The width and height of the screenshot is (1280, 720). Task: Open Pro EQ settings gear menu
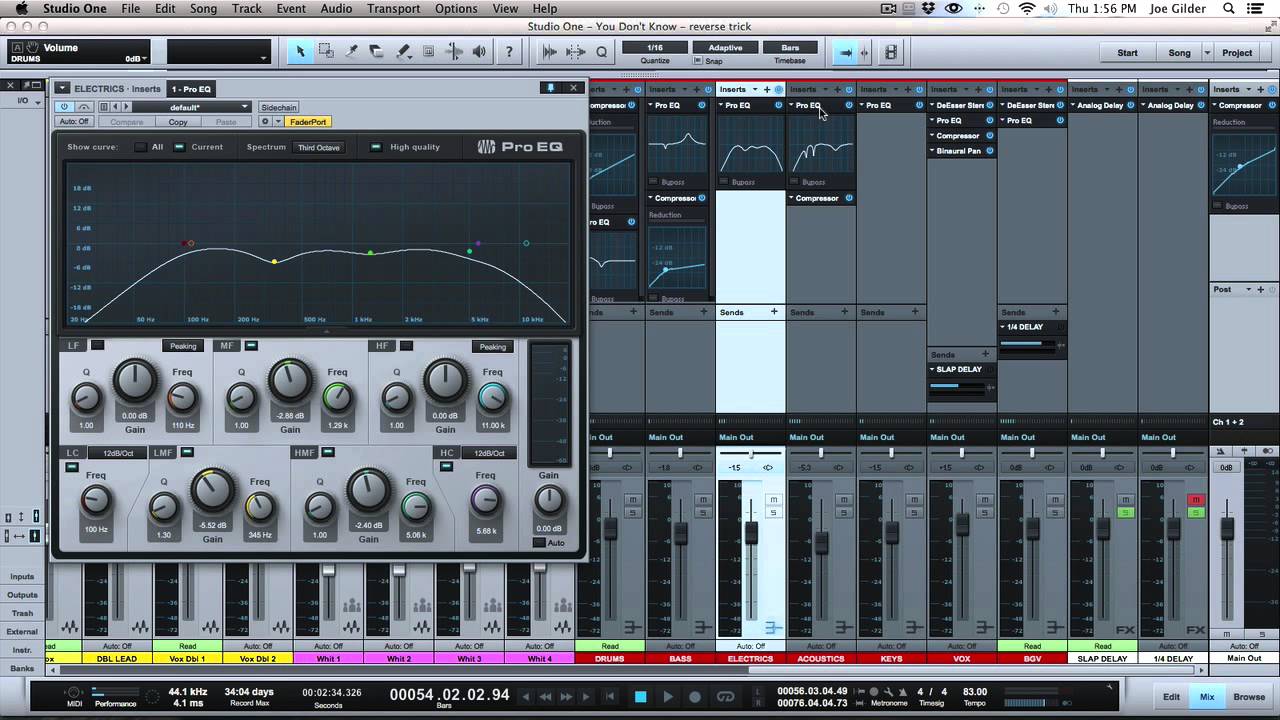click(x=265, y=122)
